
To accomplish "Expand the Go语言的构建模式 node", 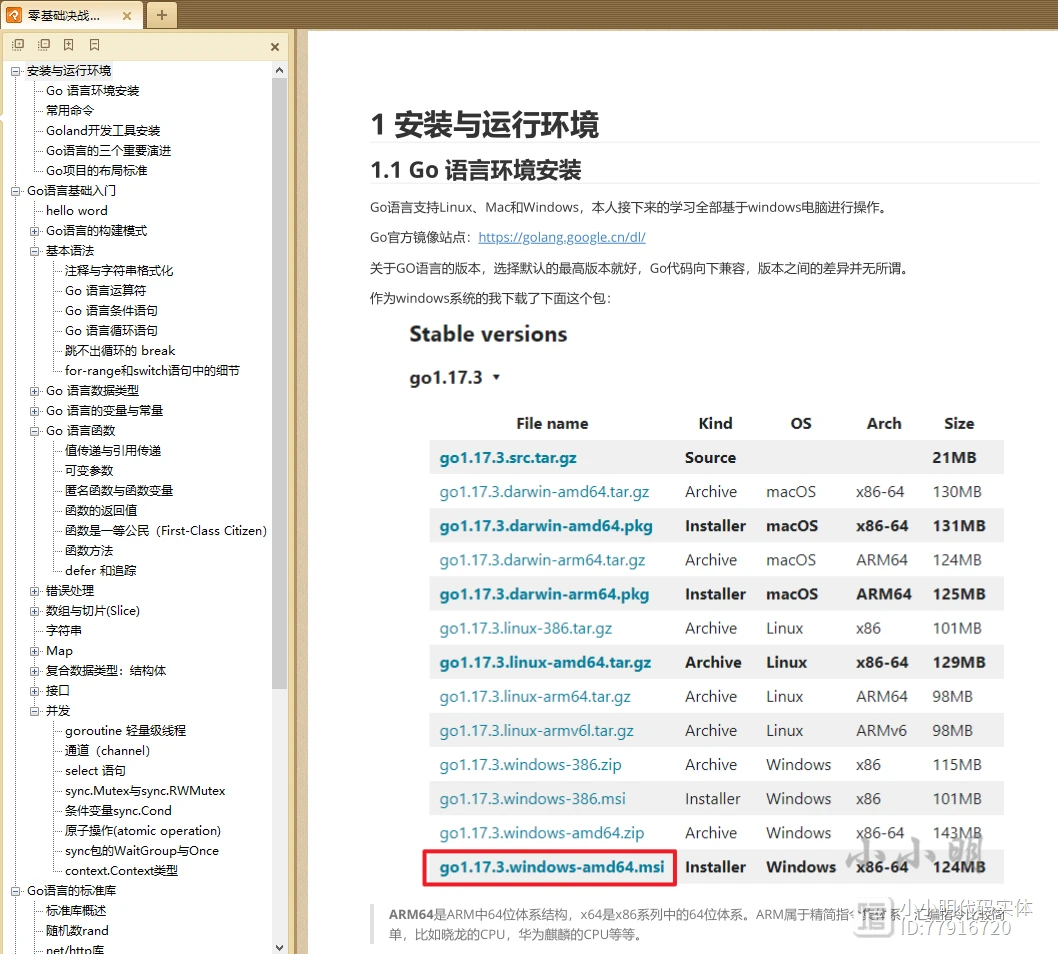I will coord(35,231).
